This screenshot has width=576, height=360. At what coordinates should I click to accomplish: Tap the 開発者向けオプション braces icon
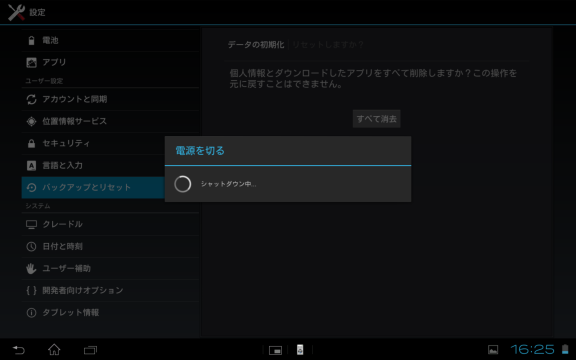[31, 291]
